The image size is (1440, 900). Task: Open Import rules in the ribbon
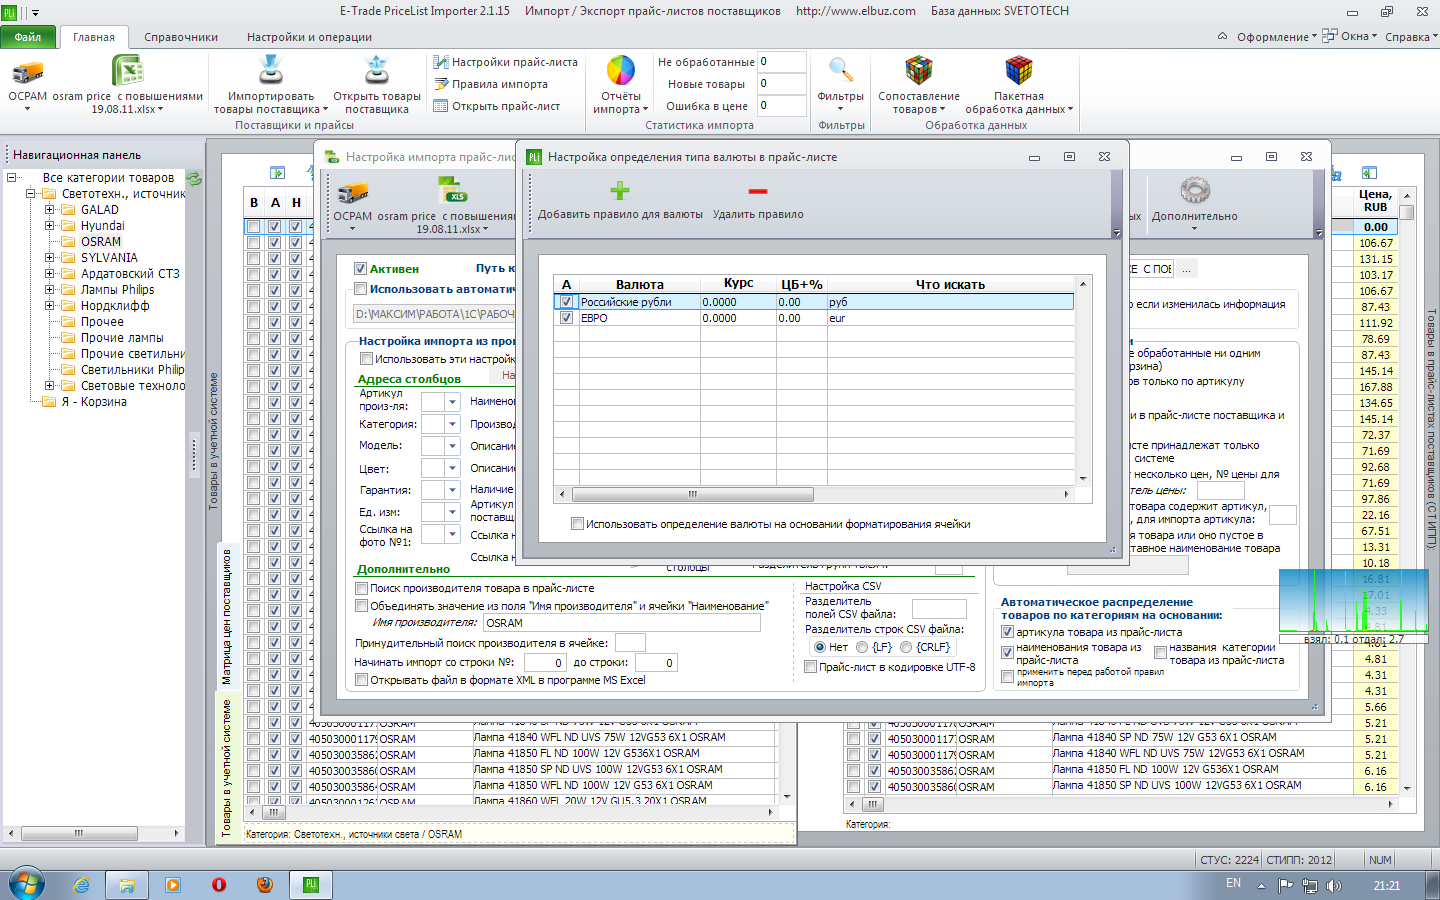490,84
